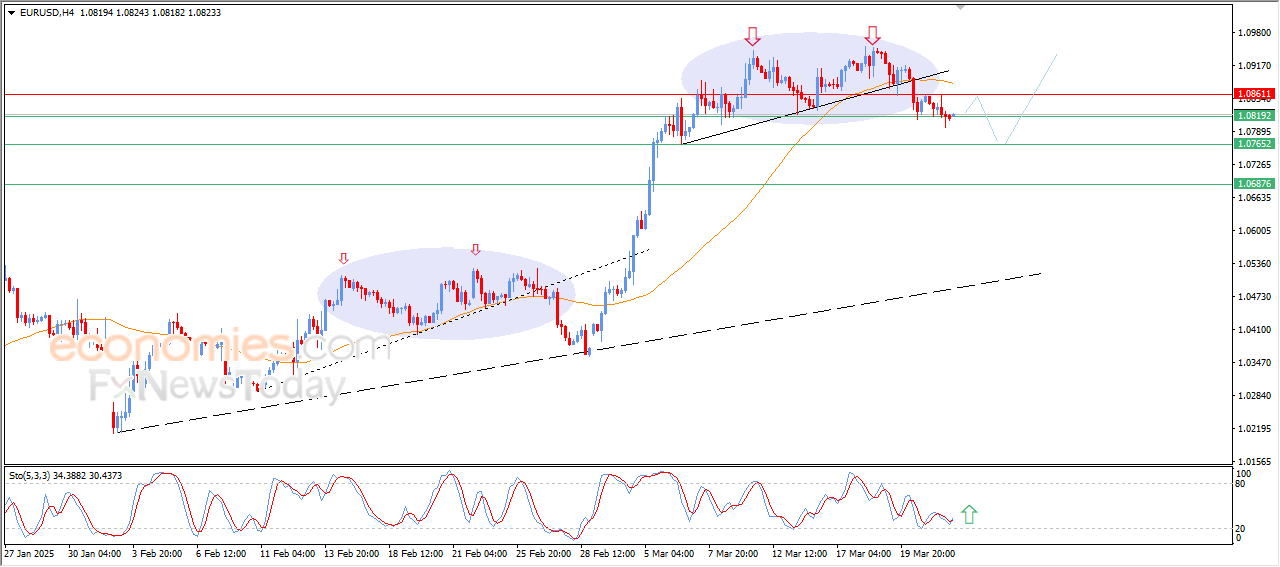Click the EURUSD,H4 chart title text
Image resolution: width=1280 pixels, height=567 pixels.
coord(46,12)
